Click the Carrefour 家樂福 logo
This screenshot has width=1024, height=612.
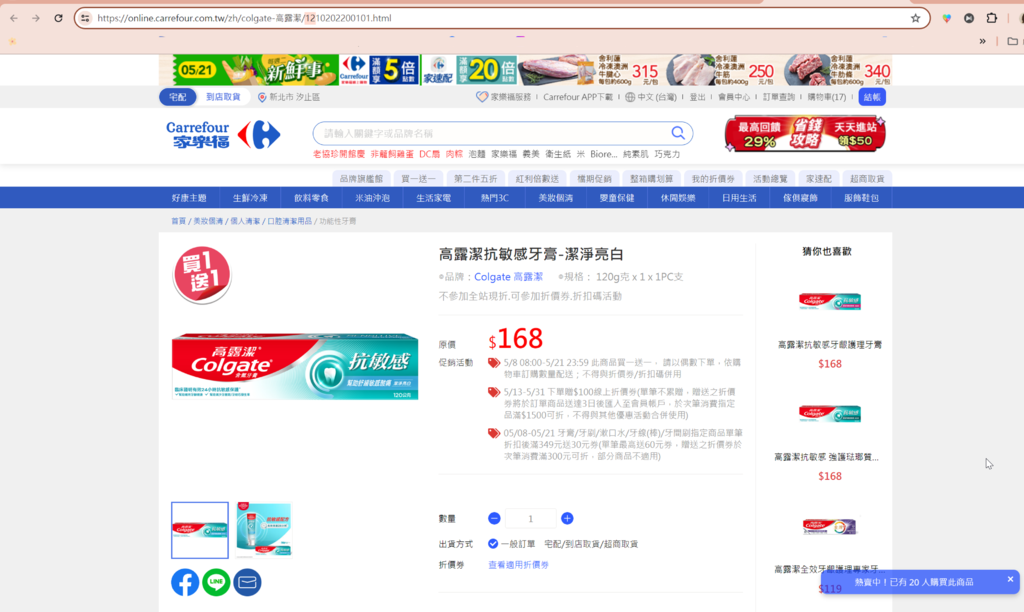(223, 135)
